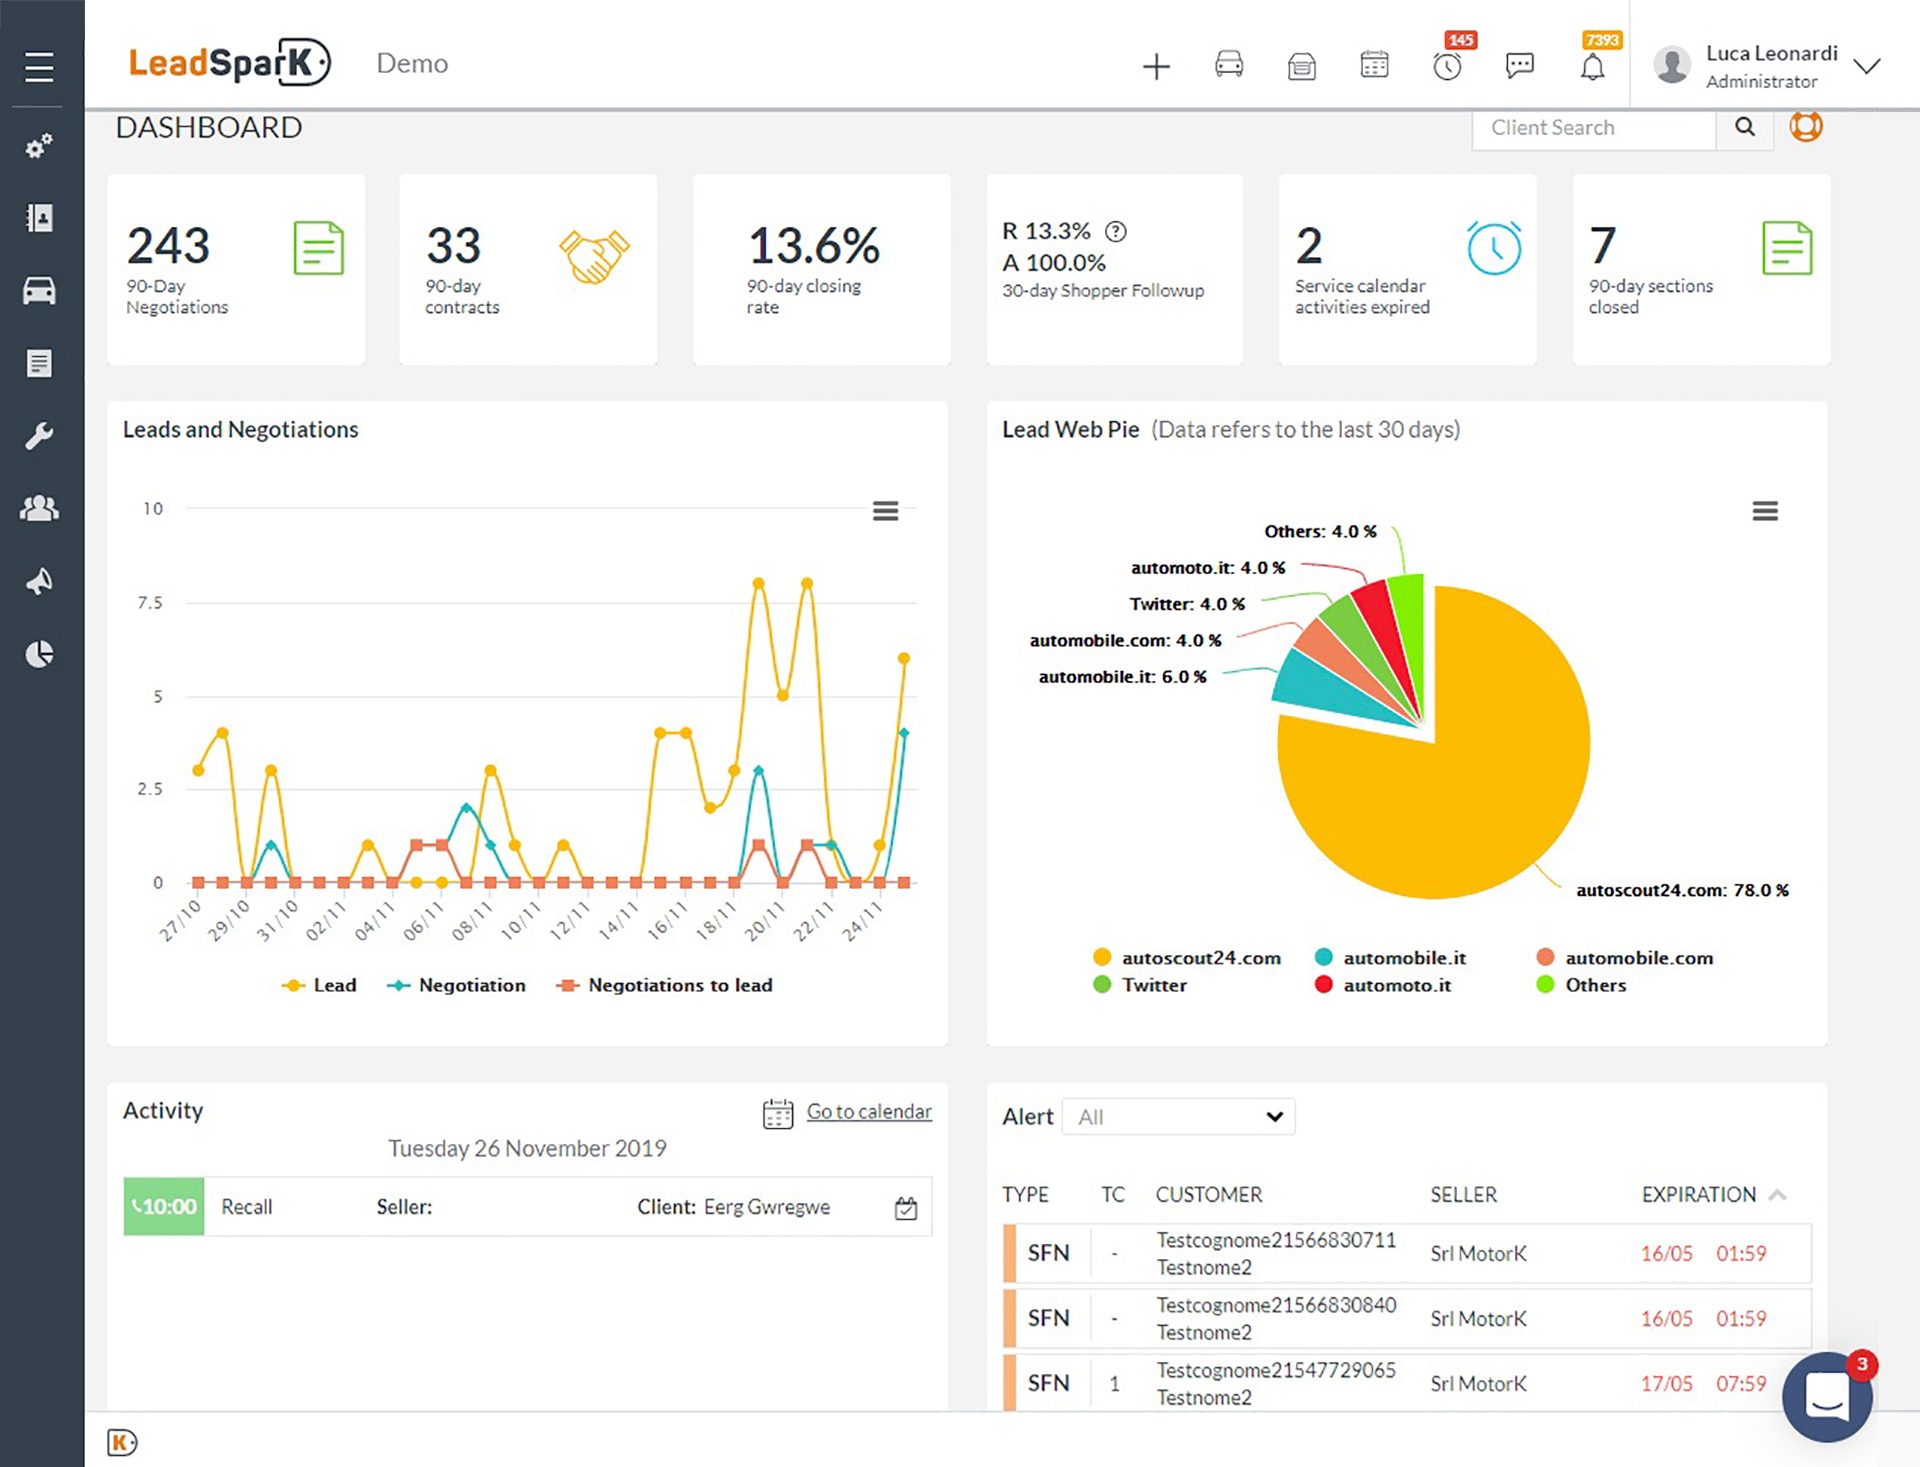Open the hamburger sidebar menu
Screen dimensions: 1920x1467
click(39, 67)
